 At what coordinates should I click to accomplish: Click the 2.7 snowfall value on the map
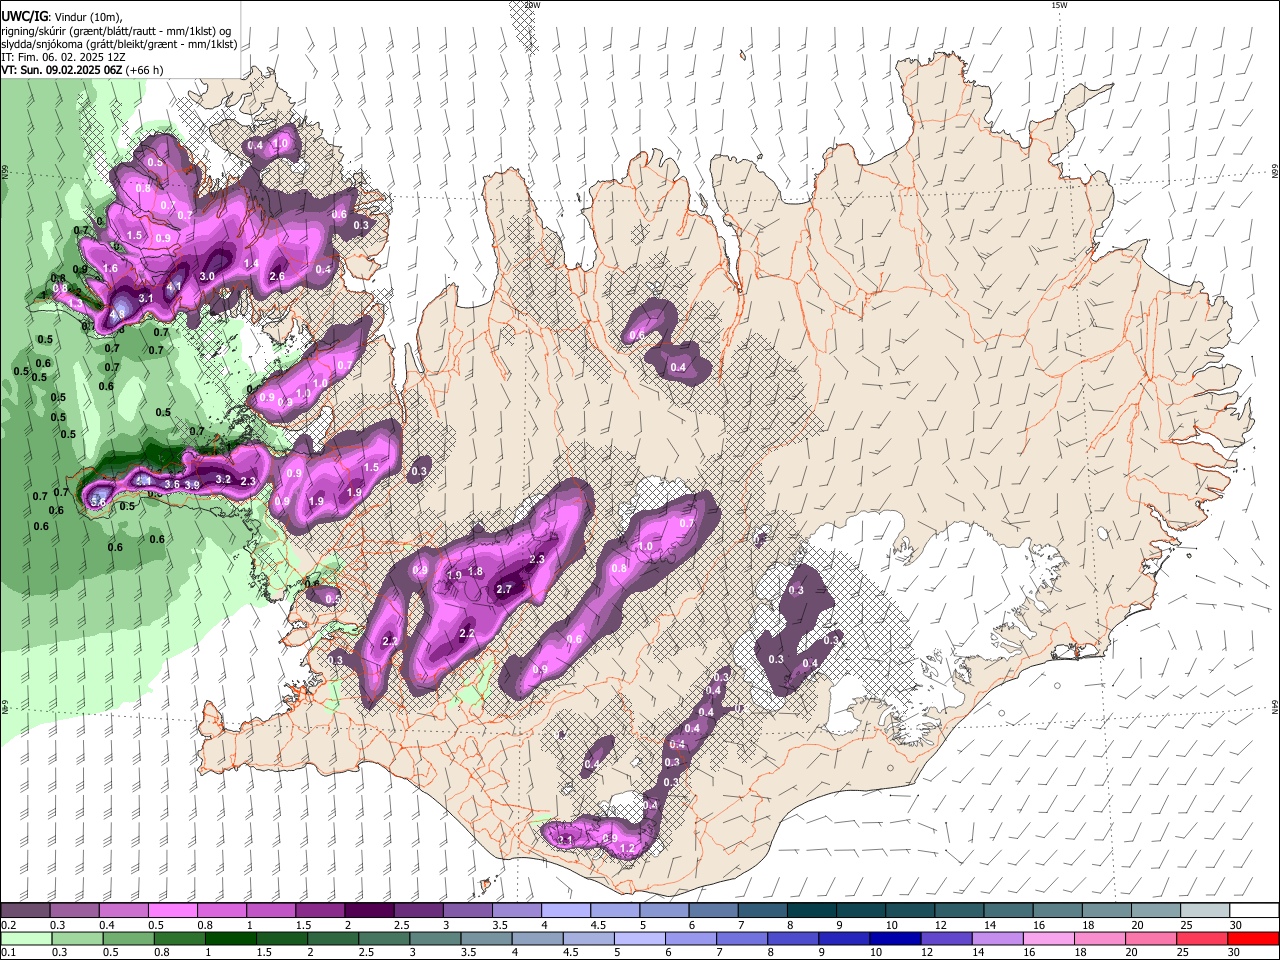(504, 590)
